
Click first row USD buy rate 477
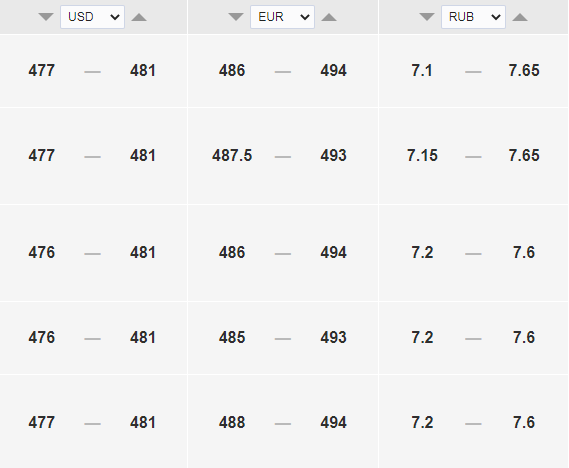click(42, 70)
